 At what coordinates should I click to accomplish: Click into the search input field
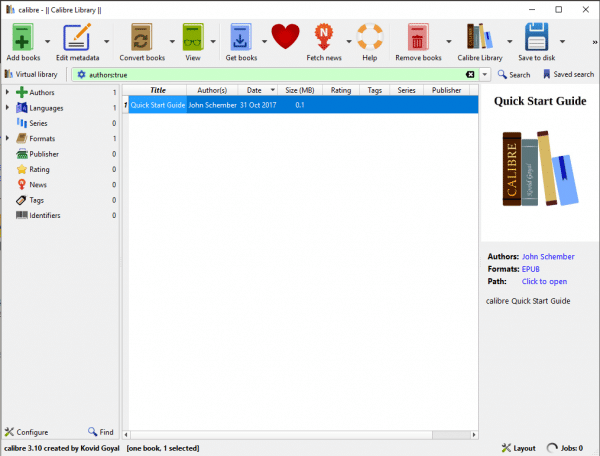pyautogui.click(x=270, y=75)
